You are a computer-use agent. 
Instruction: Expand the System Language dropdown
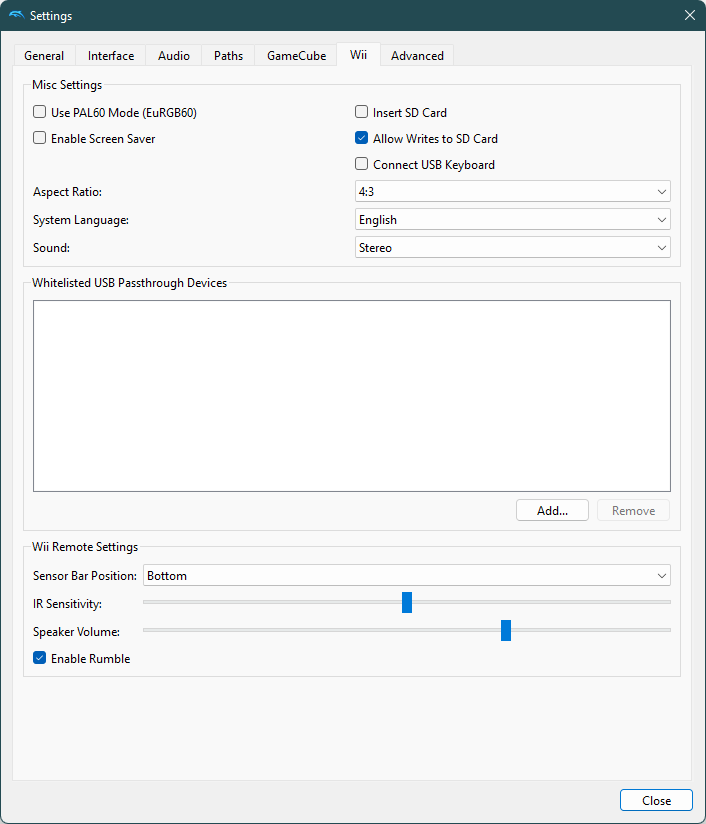[513, 220]
